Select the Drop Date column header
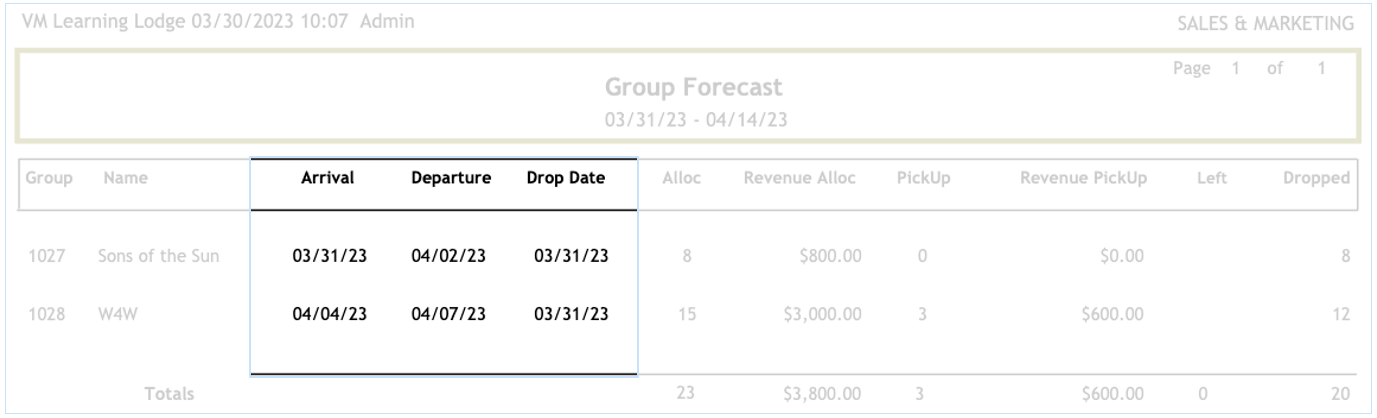Image resolution: width=1377 pixels, height=418 pixels. click(x=568, y=178)
